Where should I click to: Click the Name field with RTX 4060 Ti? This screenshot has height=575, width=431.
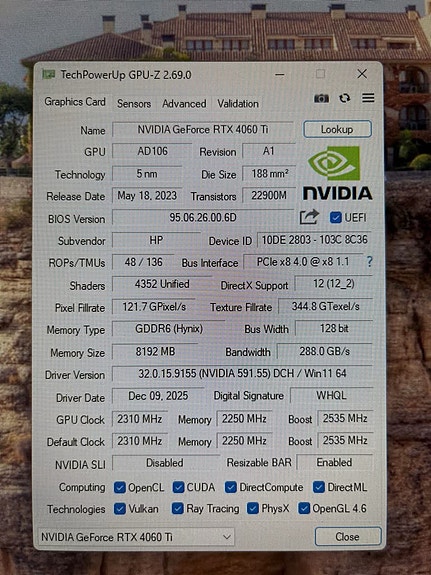pyautogui.click(x=202, y=129)
